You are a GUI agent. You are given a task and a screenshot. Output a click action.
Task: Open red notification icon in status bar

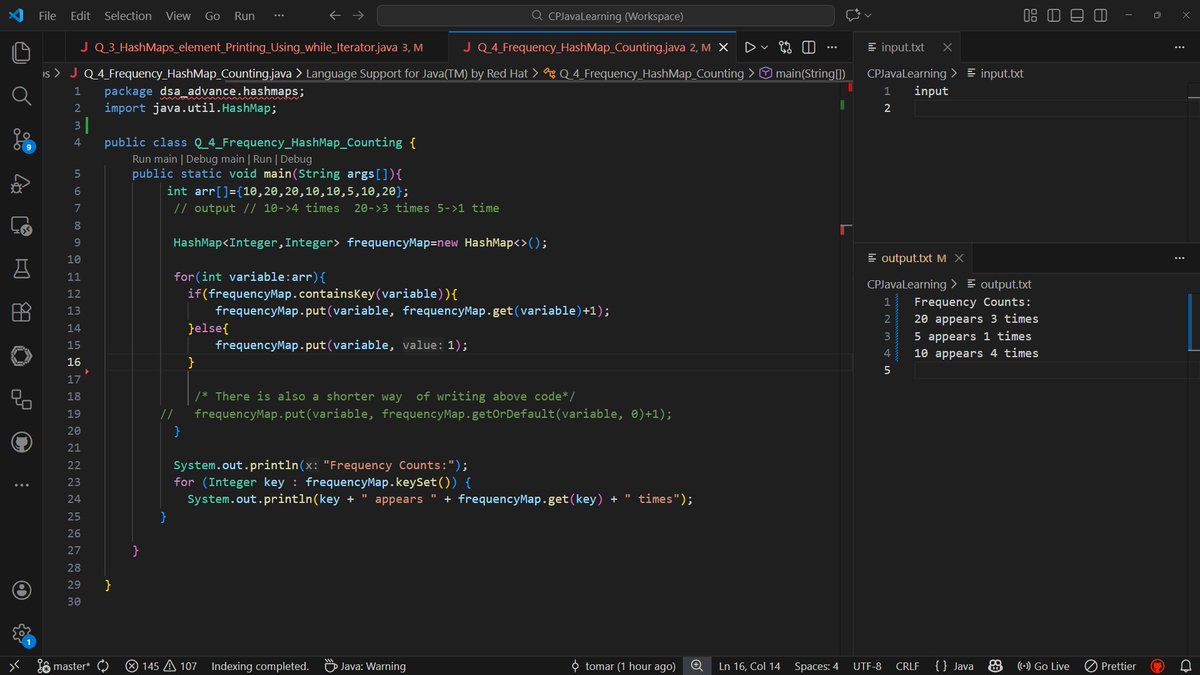tap(1158, 666)
